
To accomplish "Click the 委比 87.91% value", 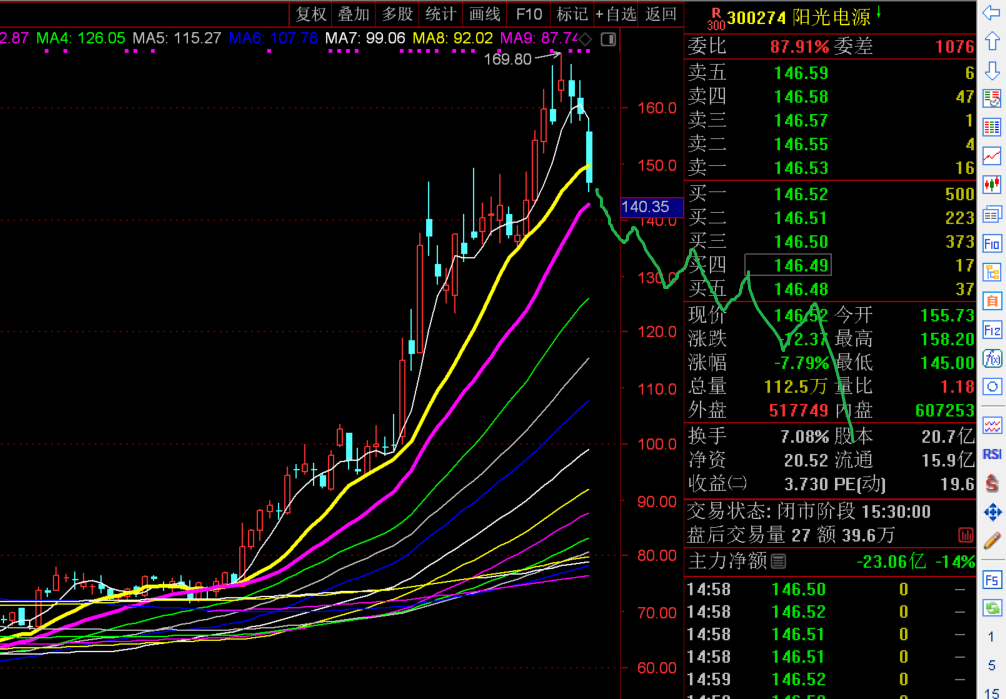I will pyautogui.click(x=799, y=46).
